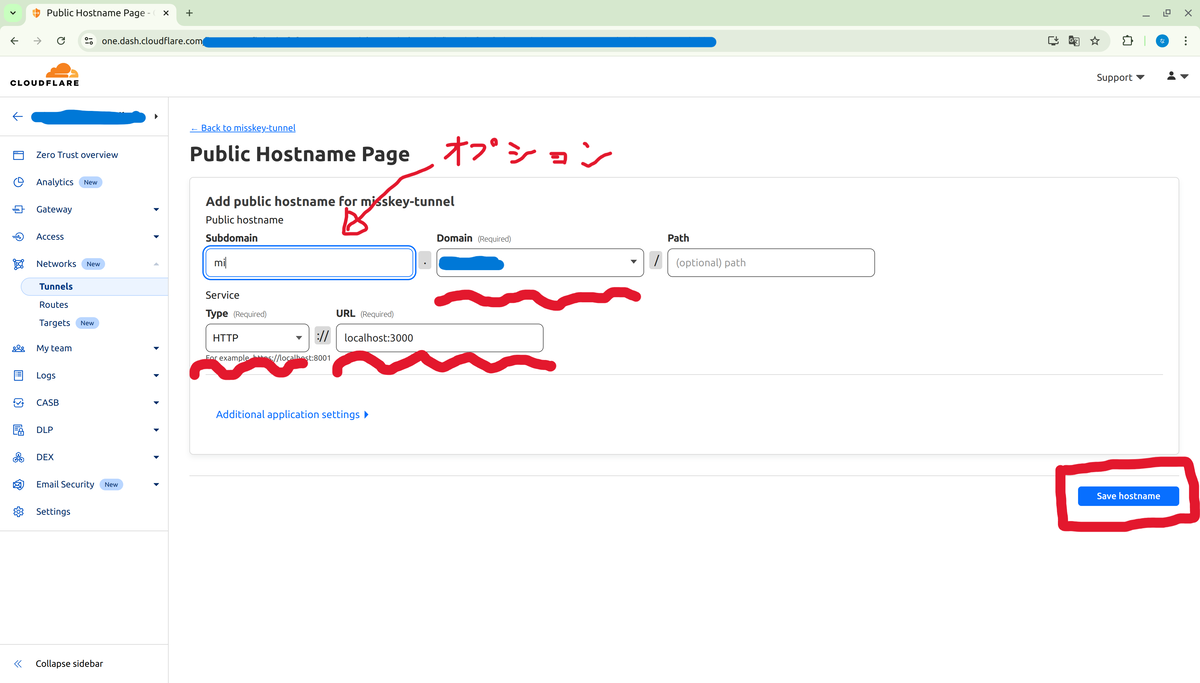Collapse the Networks menu section
Image resolution: width=1200 pixels, height=683 pixels.
point(156,264)
